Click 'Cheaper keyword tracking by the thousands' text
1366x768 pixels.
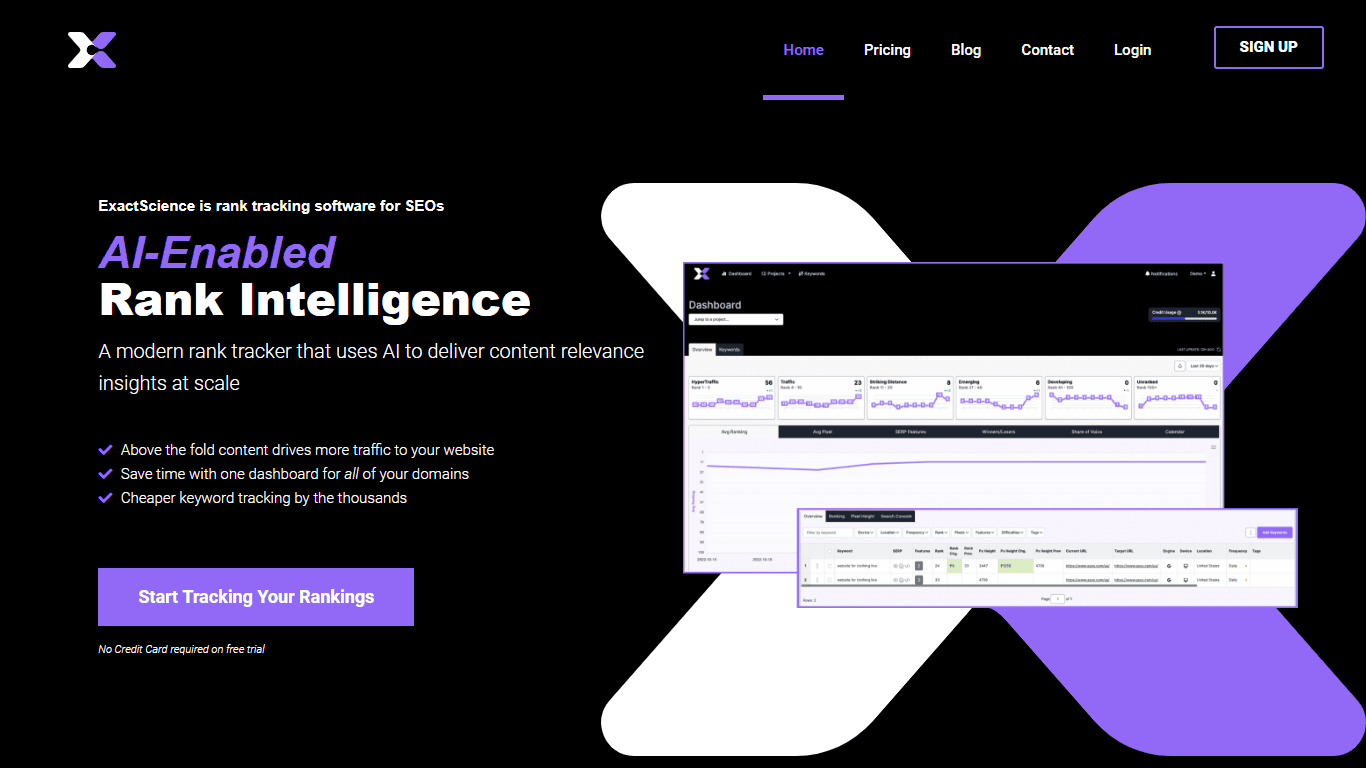(x=264, y=498)
